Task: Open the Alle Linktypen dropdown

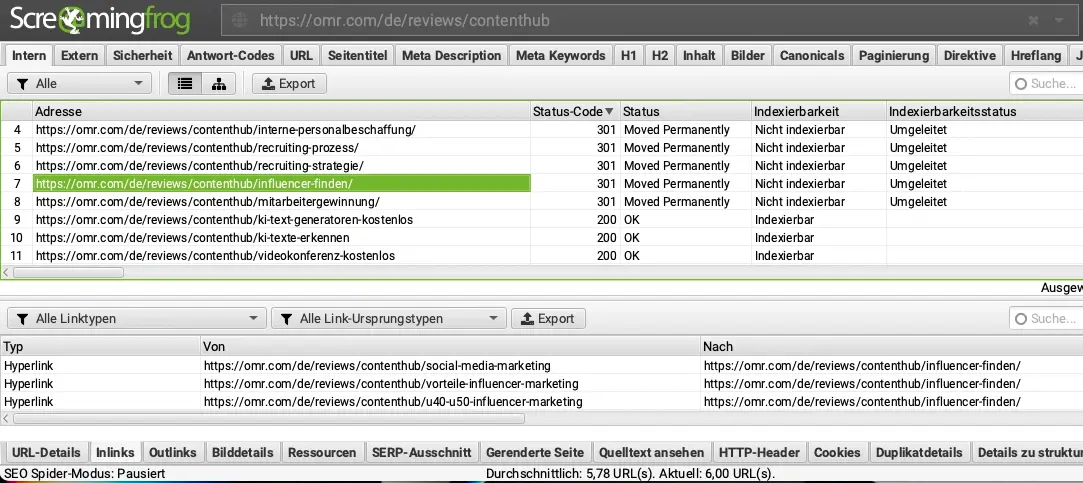Action: (137, 319)
